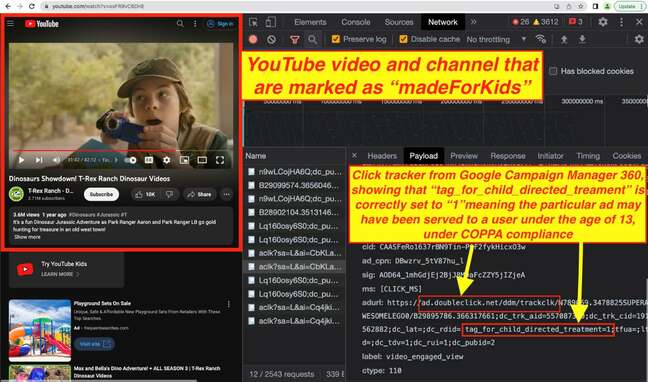
Task: Play the video
Action: coord(21,160)
